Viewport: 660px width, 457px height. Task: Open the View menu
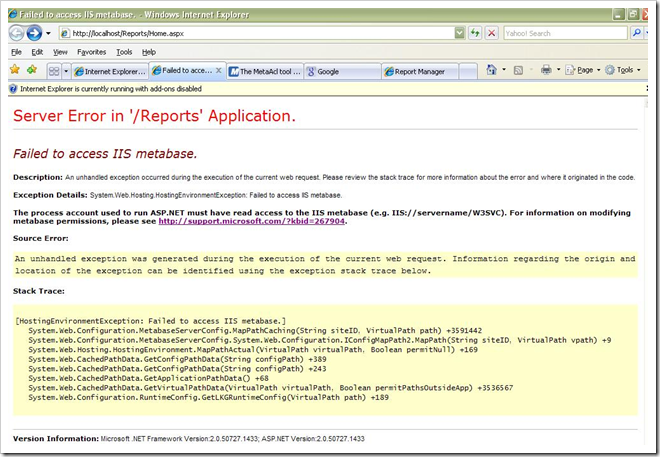[60, 52]
